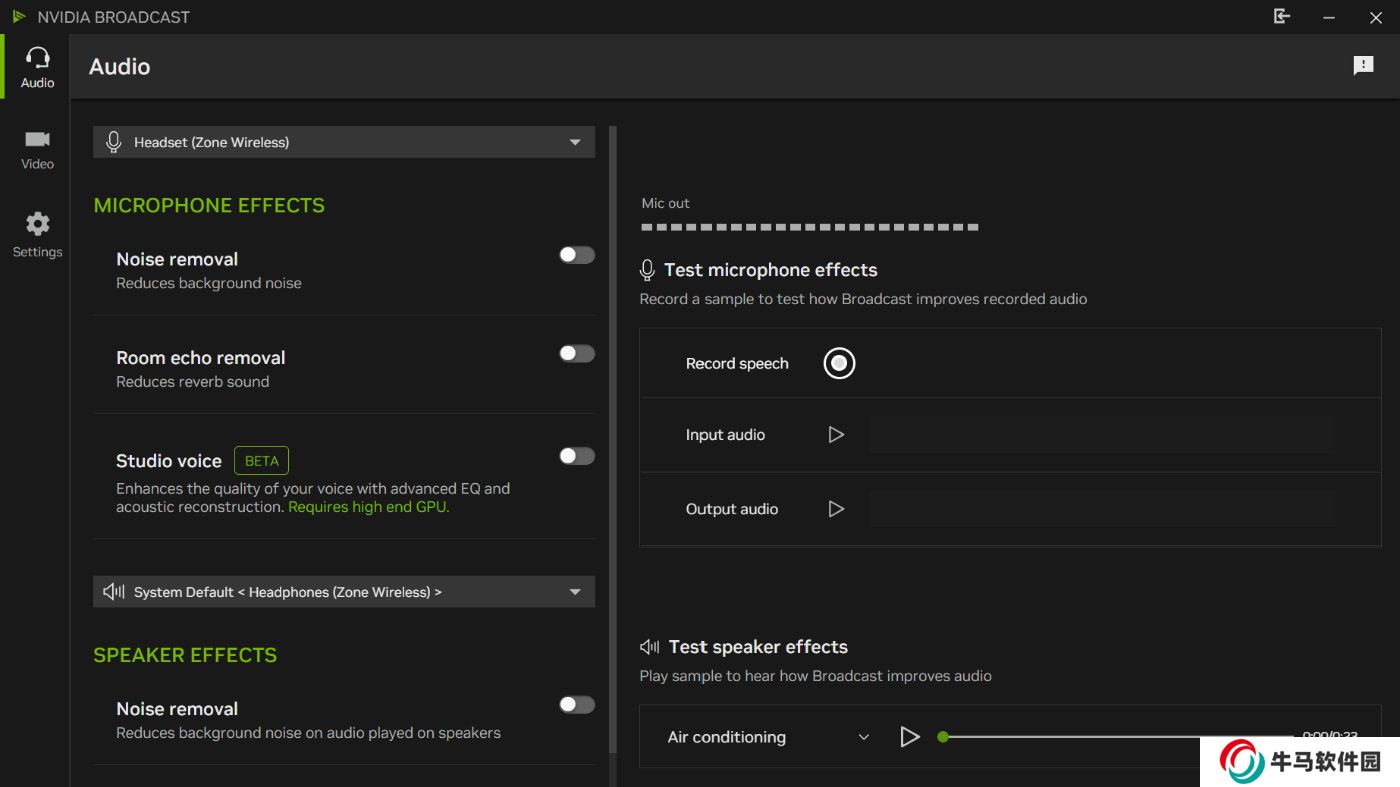
Task: Open the Audio tab in sidebar
Action: pyautogui.click(x=37, y=67)
